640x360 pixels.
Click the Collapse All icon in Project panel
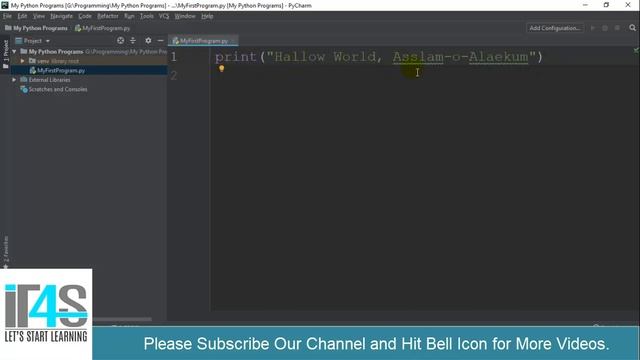(133, 40)
